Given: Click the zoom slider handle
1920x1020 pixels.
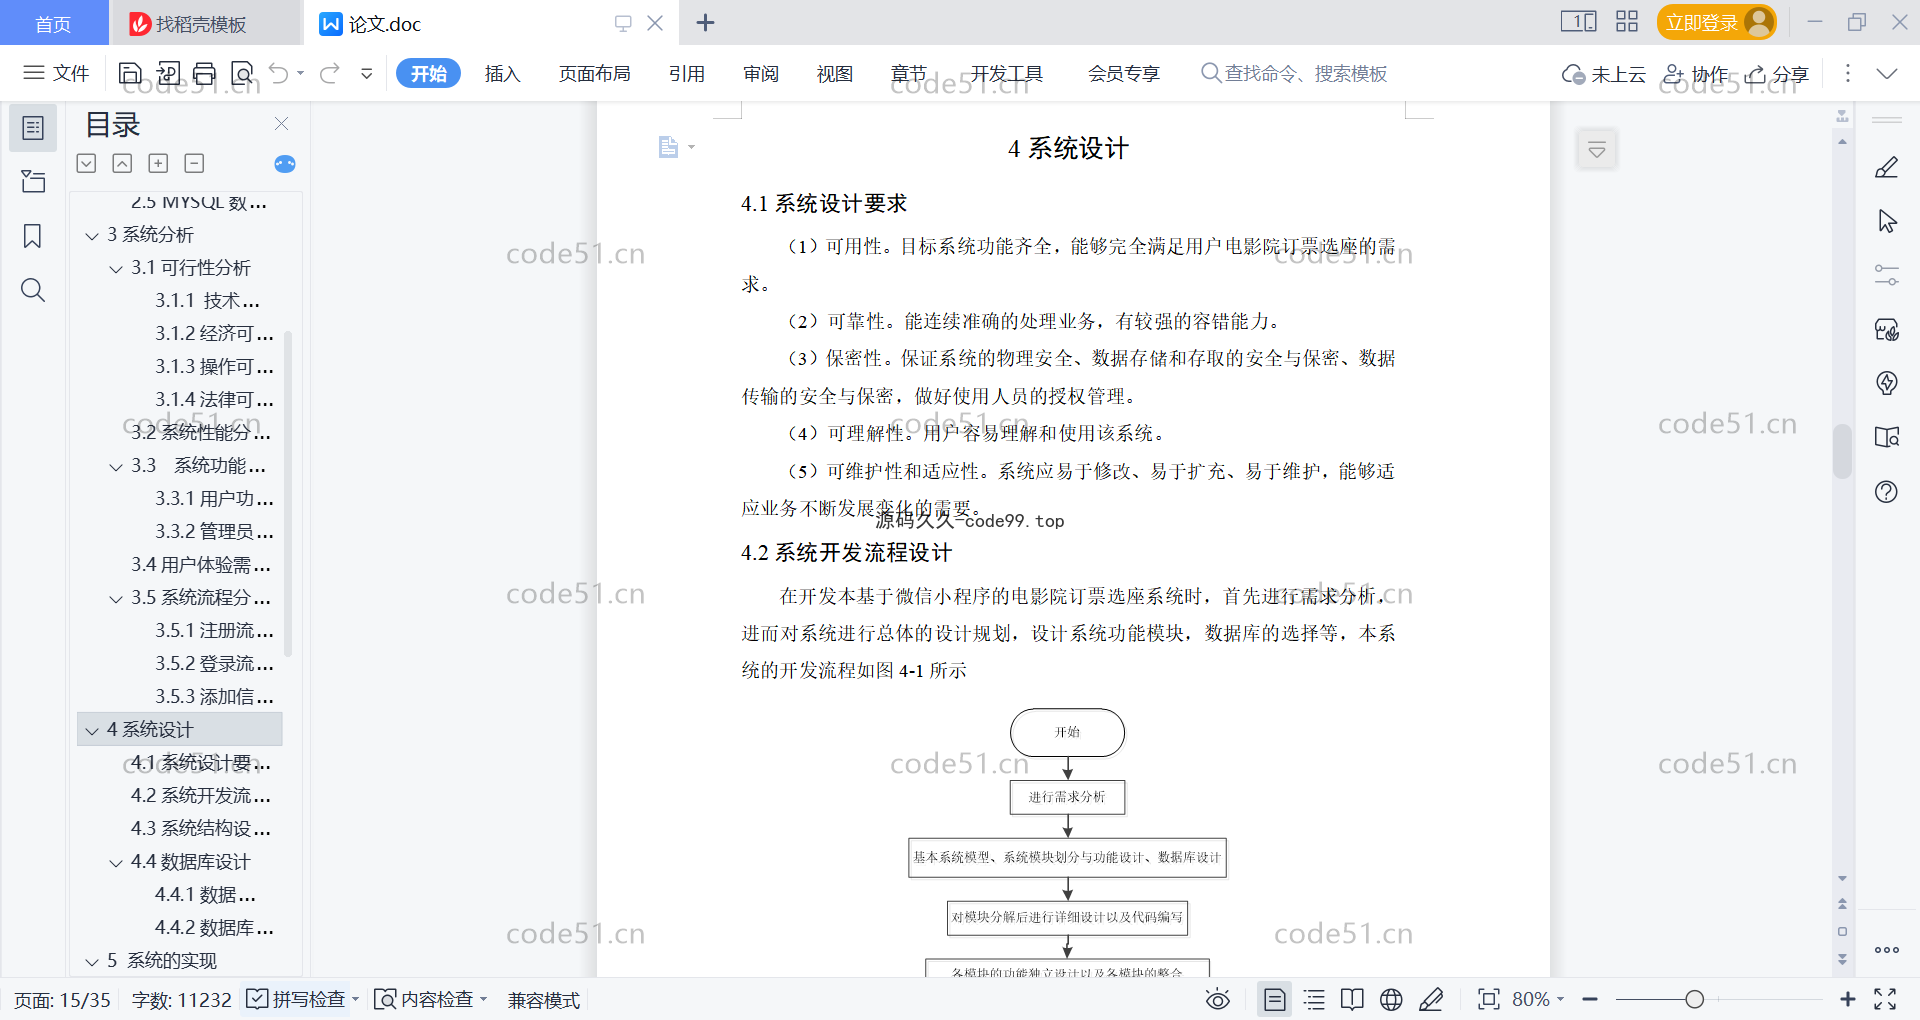Looking at the screenshot, I should tap(1694, 999).
